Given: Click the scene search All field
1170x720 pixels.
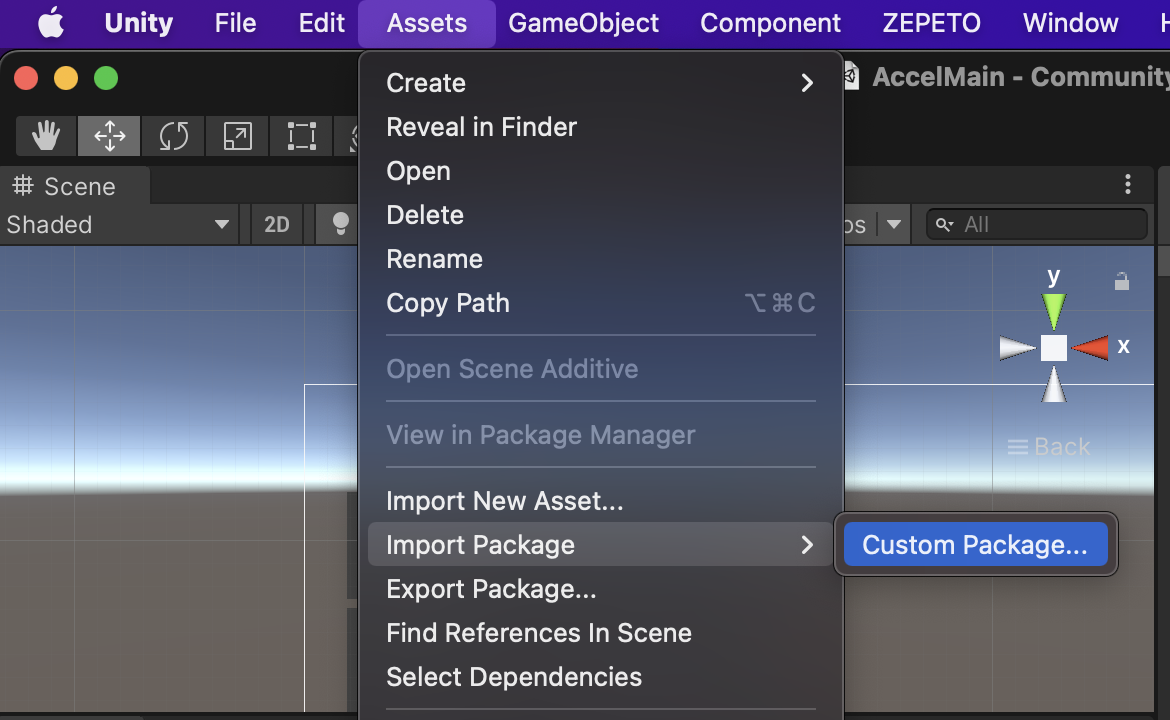Looking at the screenshot, I should 1036,225.
